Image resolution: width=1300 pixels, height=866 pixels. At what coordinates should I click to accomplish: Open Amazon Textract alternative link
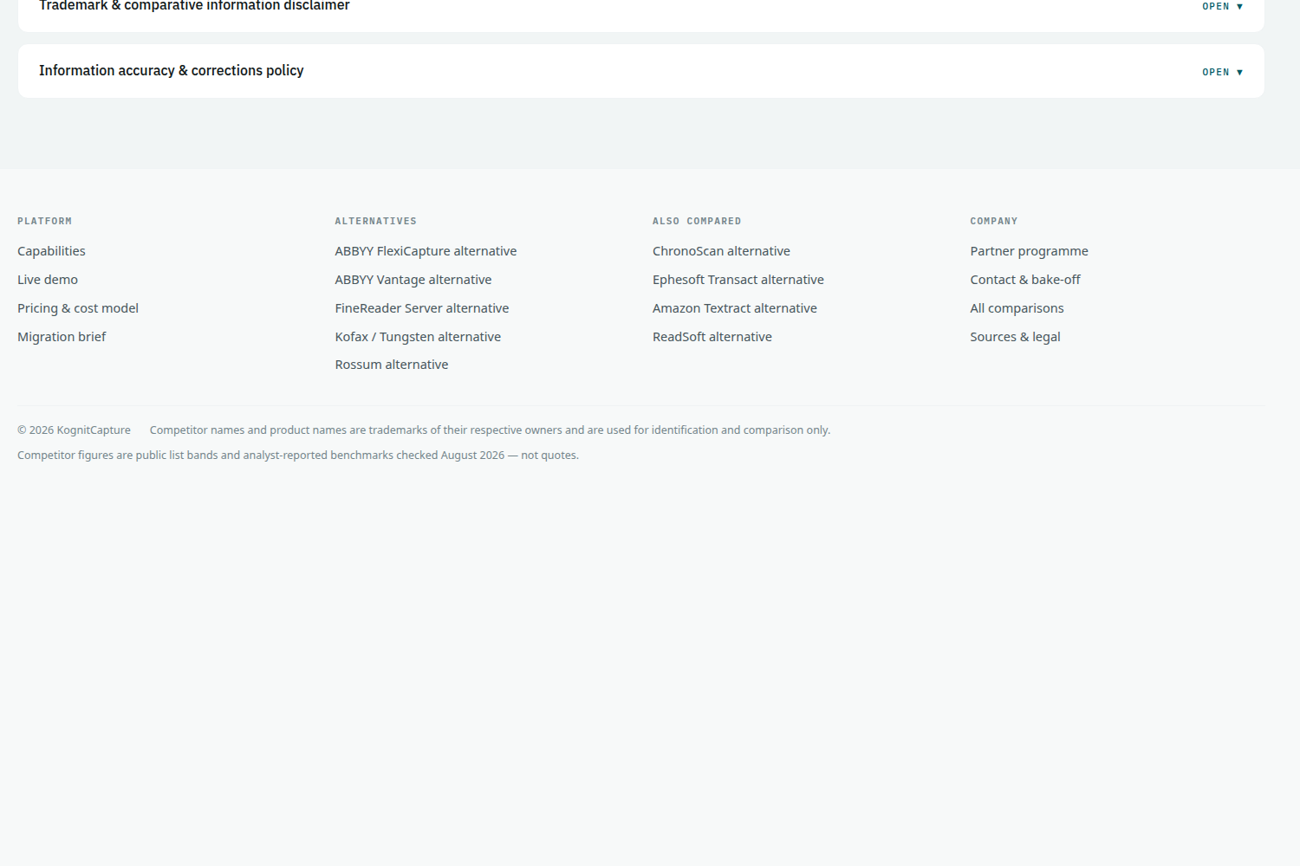pos(735,308)
